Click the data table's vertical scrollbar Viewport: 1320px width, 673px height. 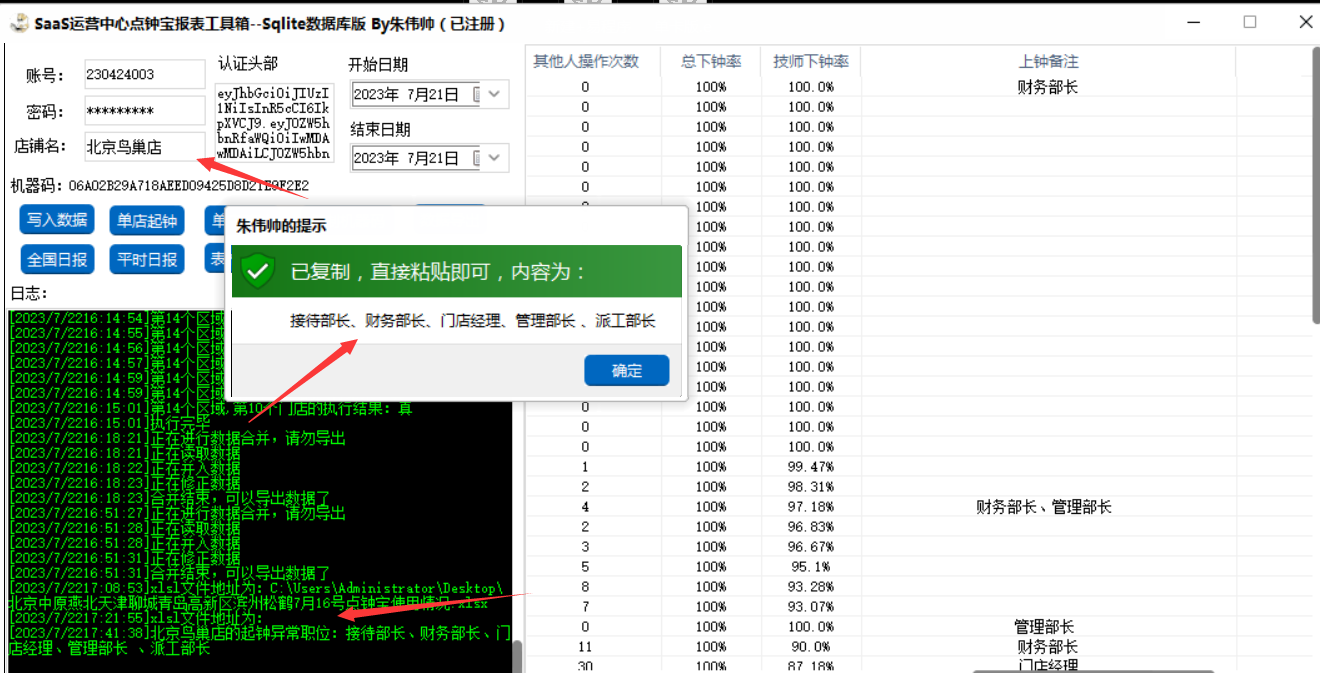click(1314, 200)
